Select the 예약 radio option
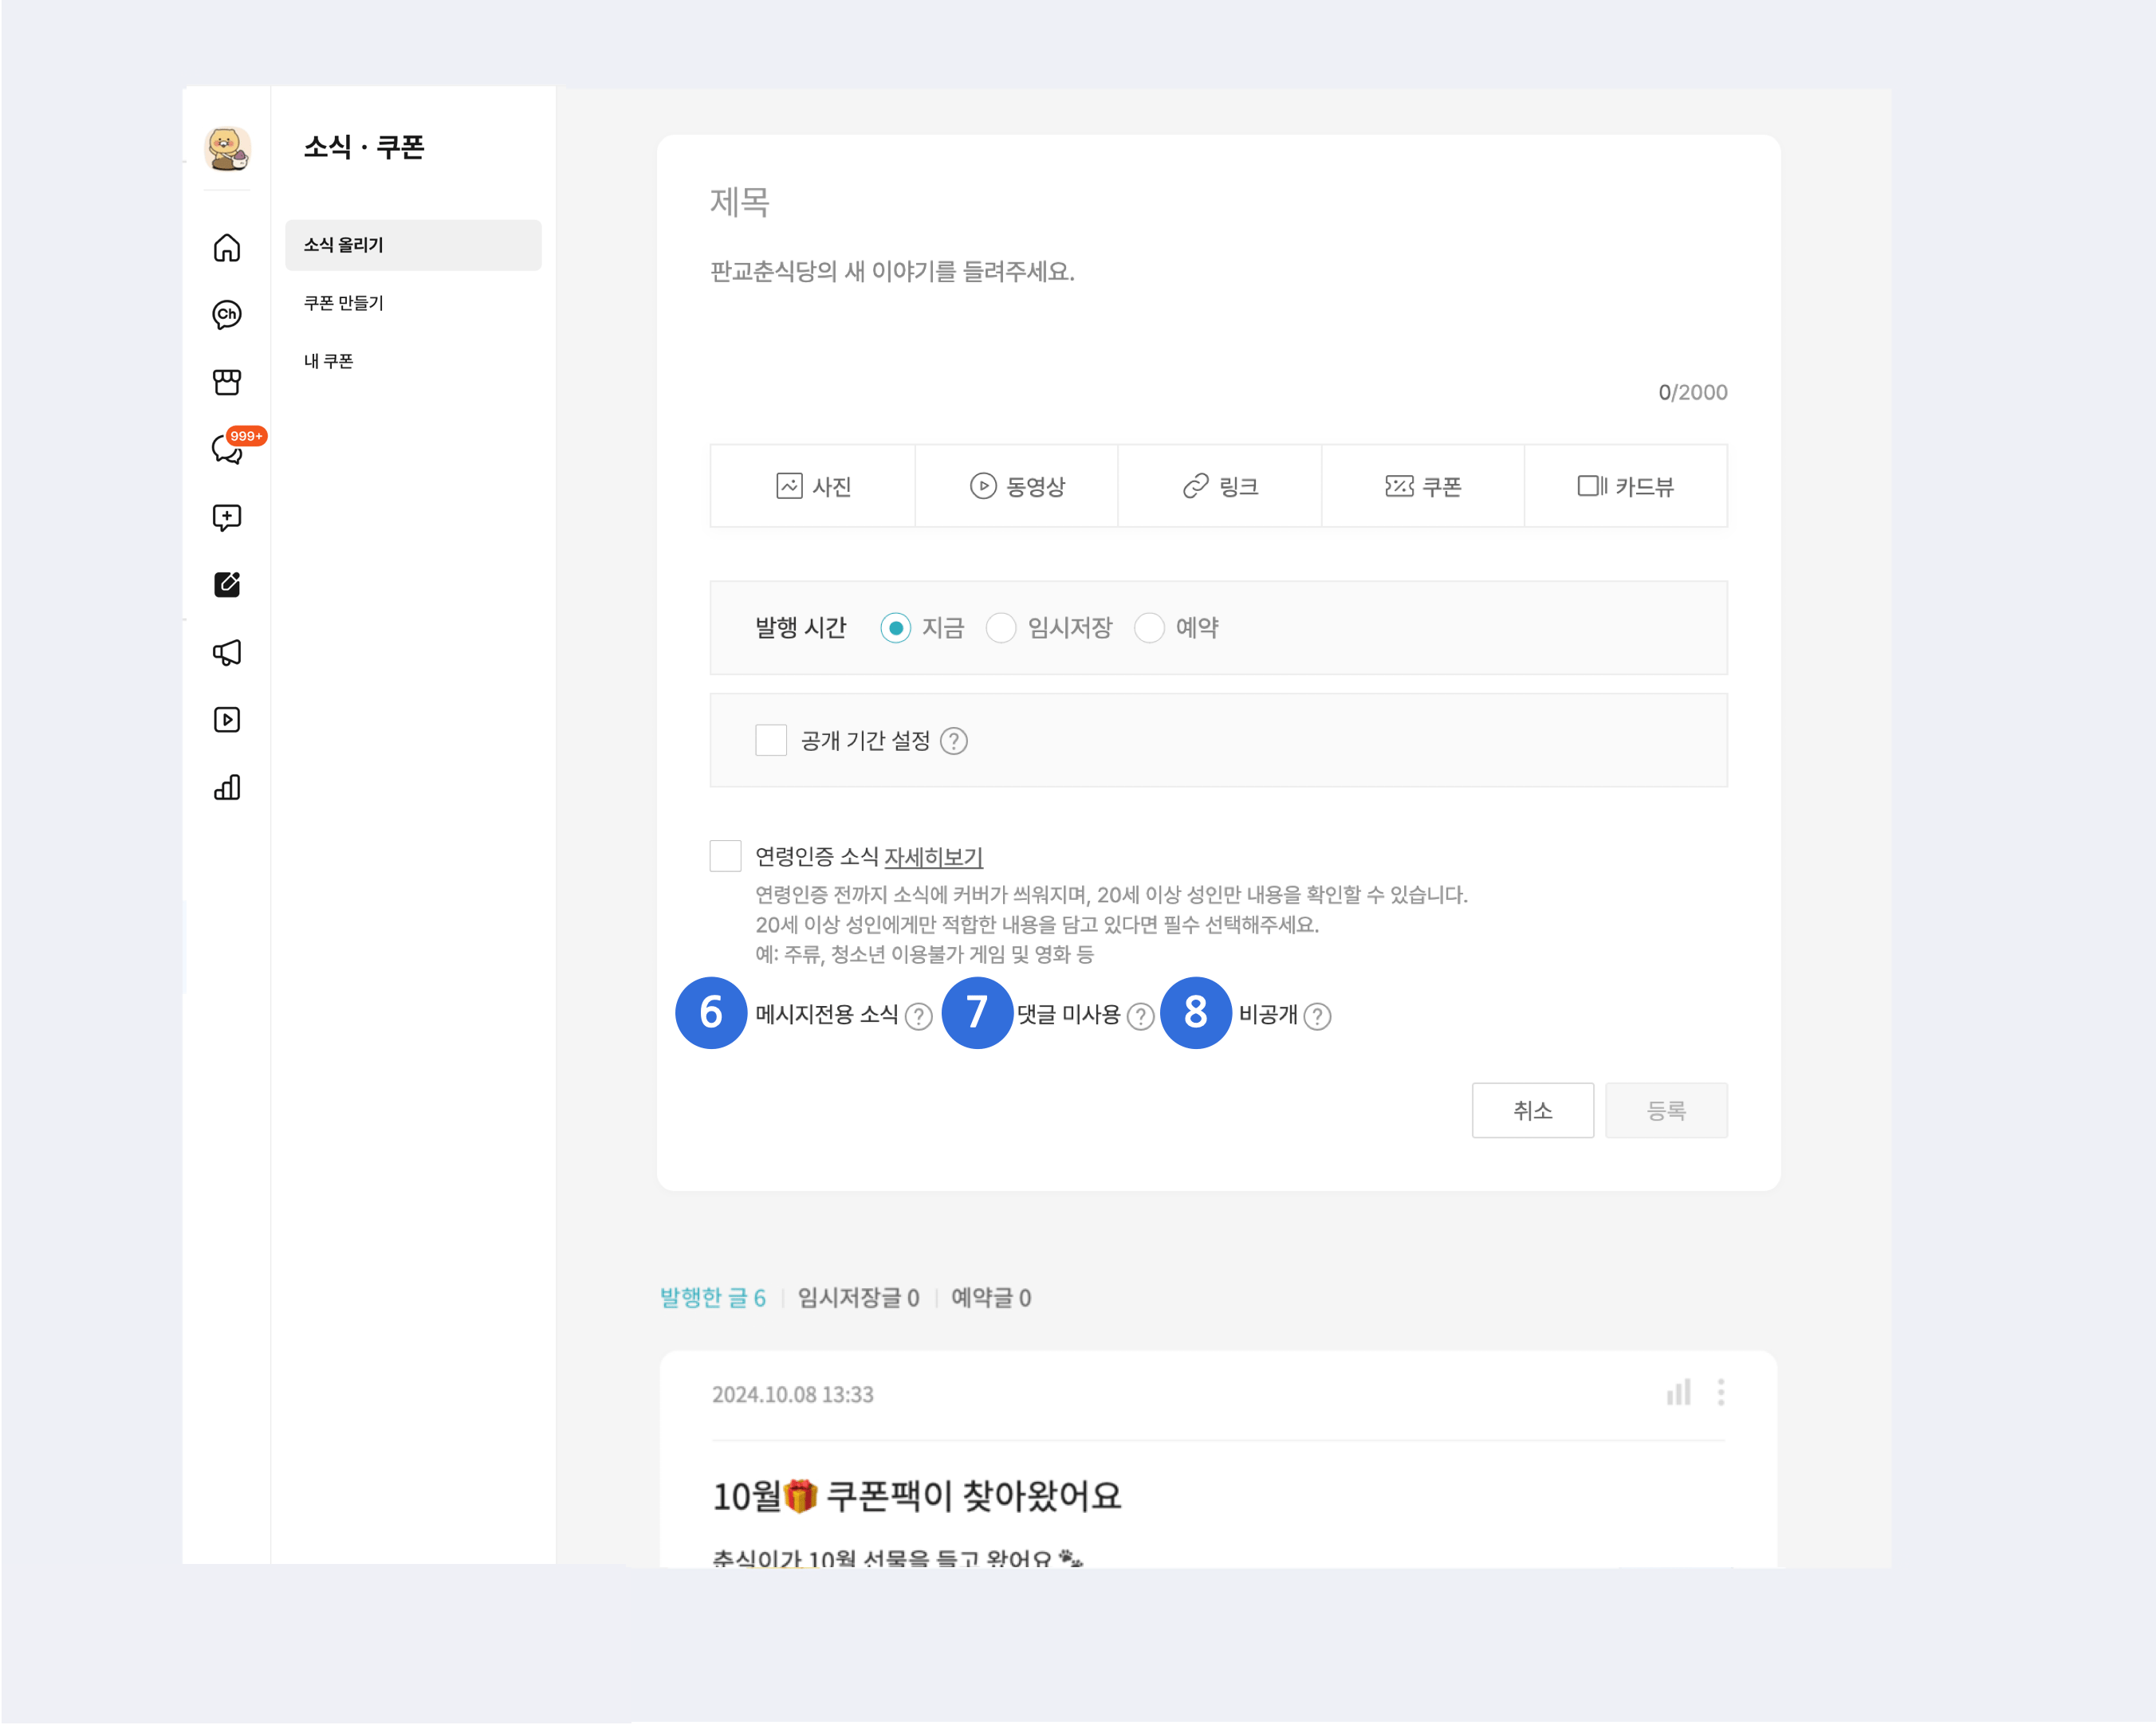The height and width of the screenshot is (1725, 2156). 1149,628
